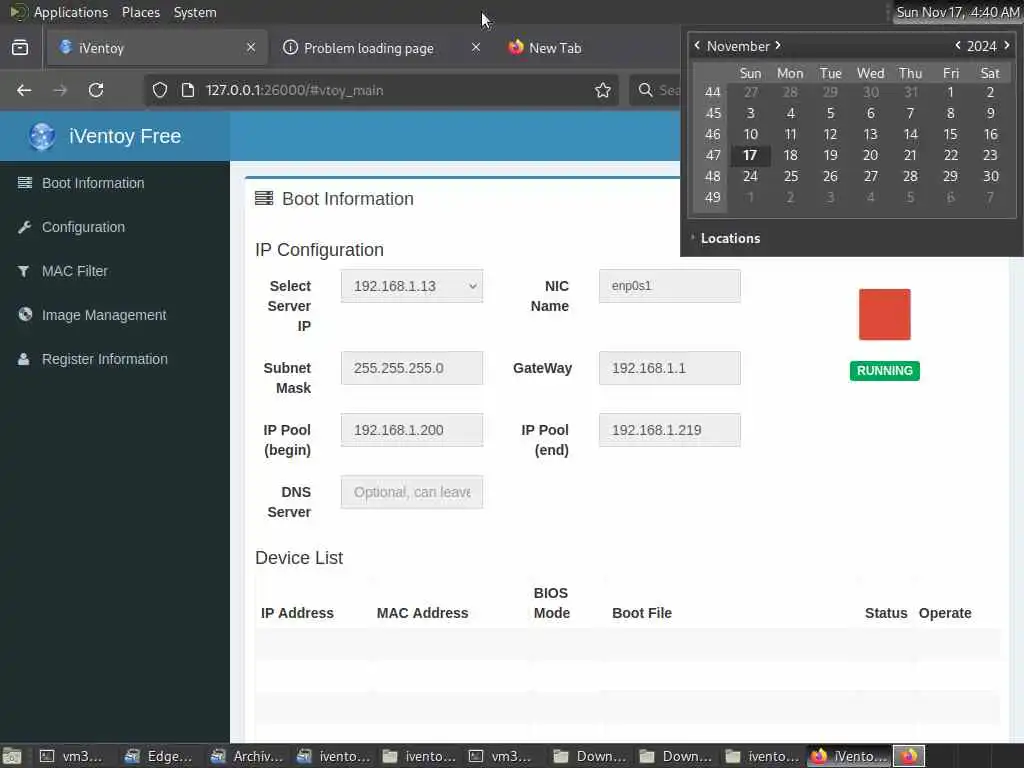Click the MAC Address column header
Screen dimensions: 1024x768
click(x=423, y=613)
